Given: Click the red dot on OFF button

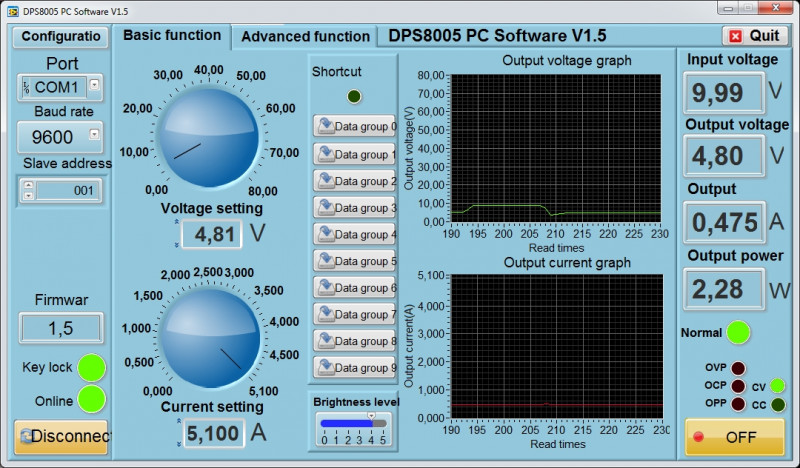Looking at the screenshot, I should click(x=698, y=437).
